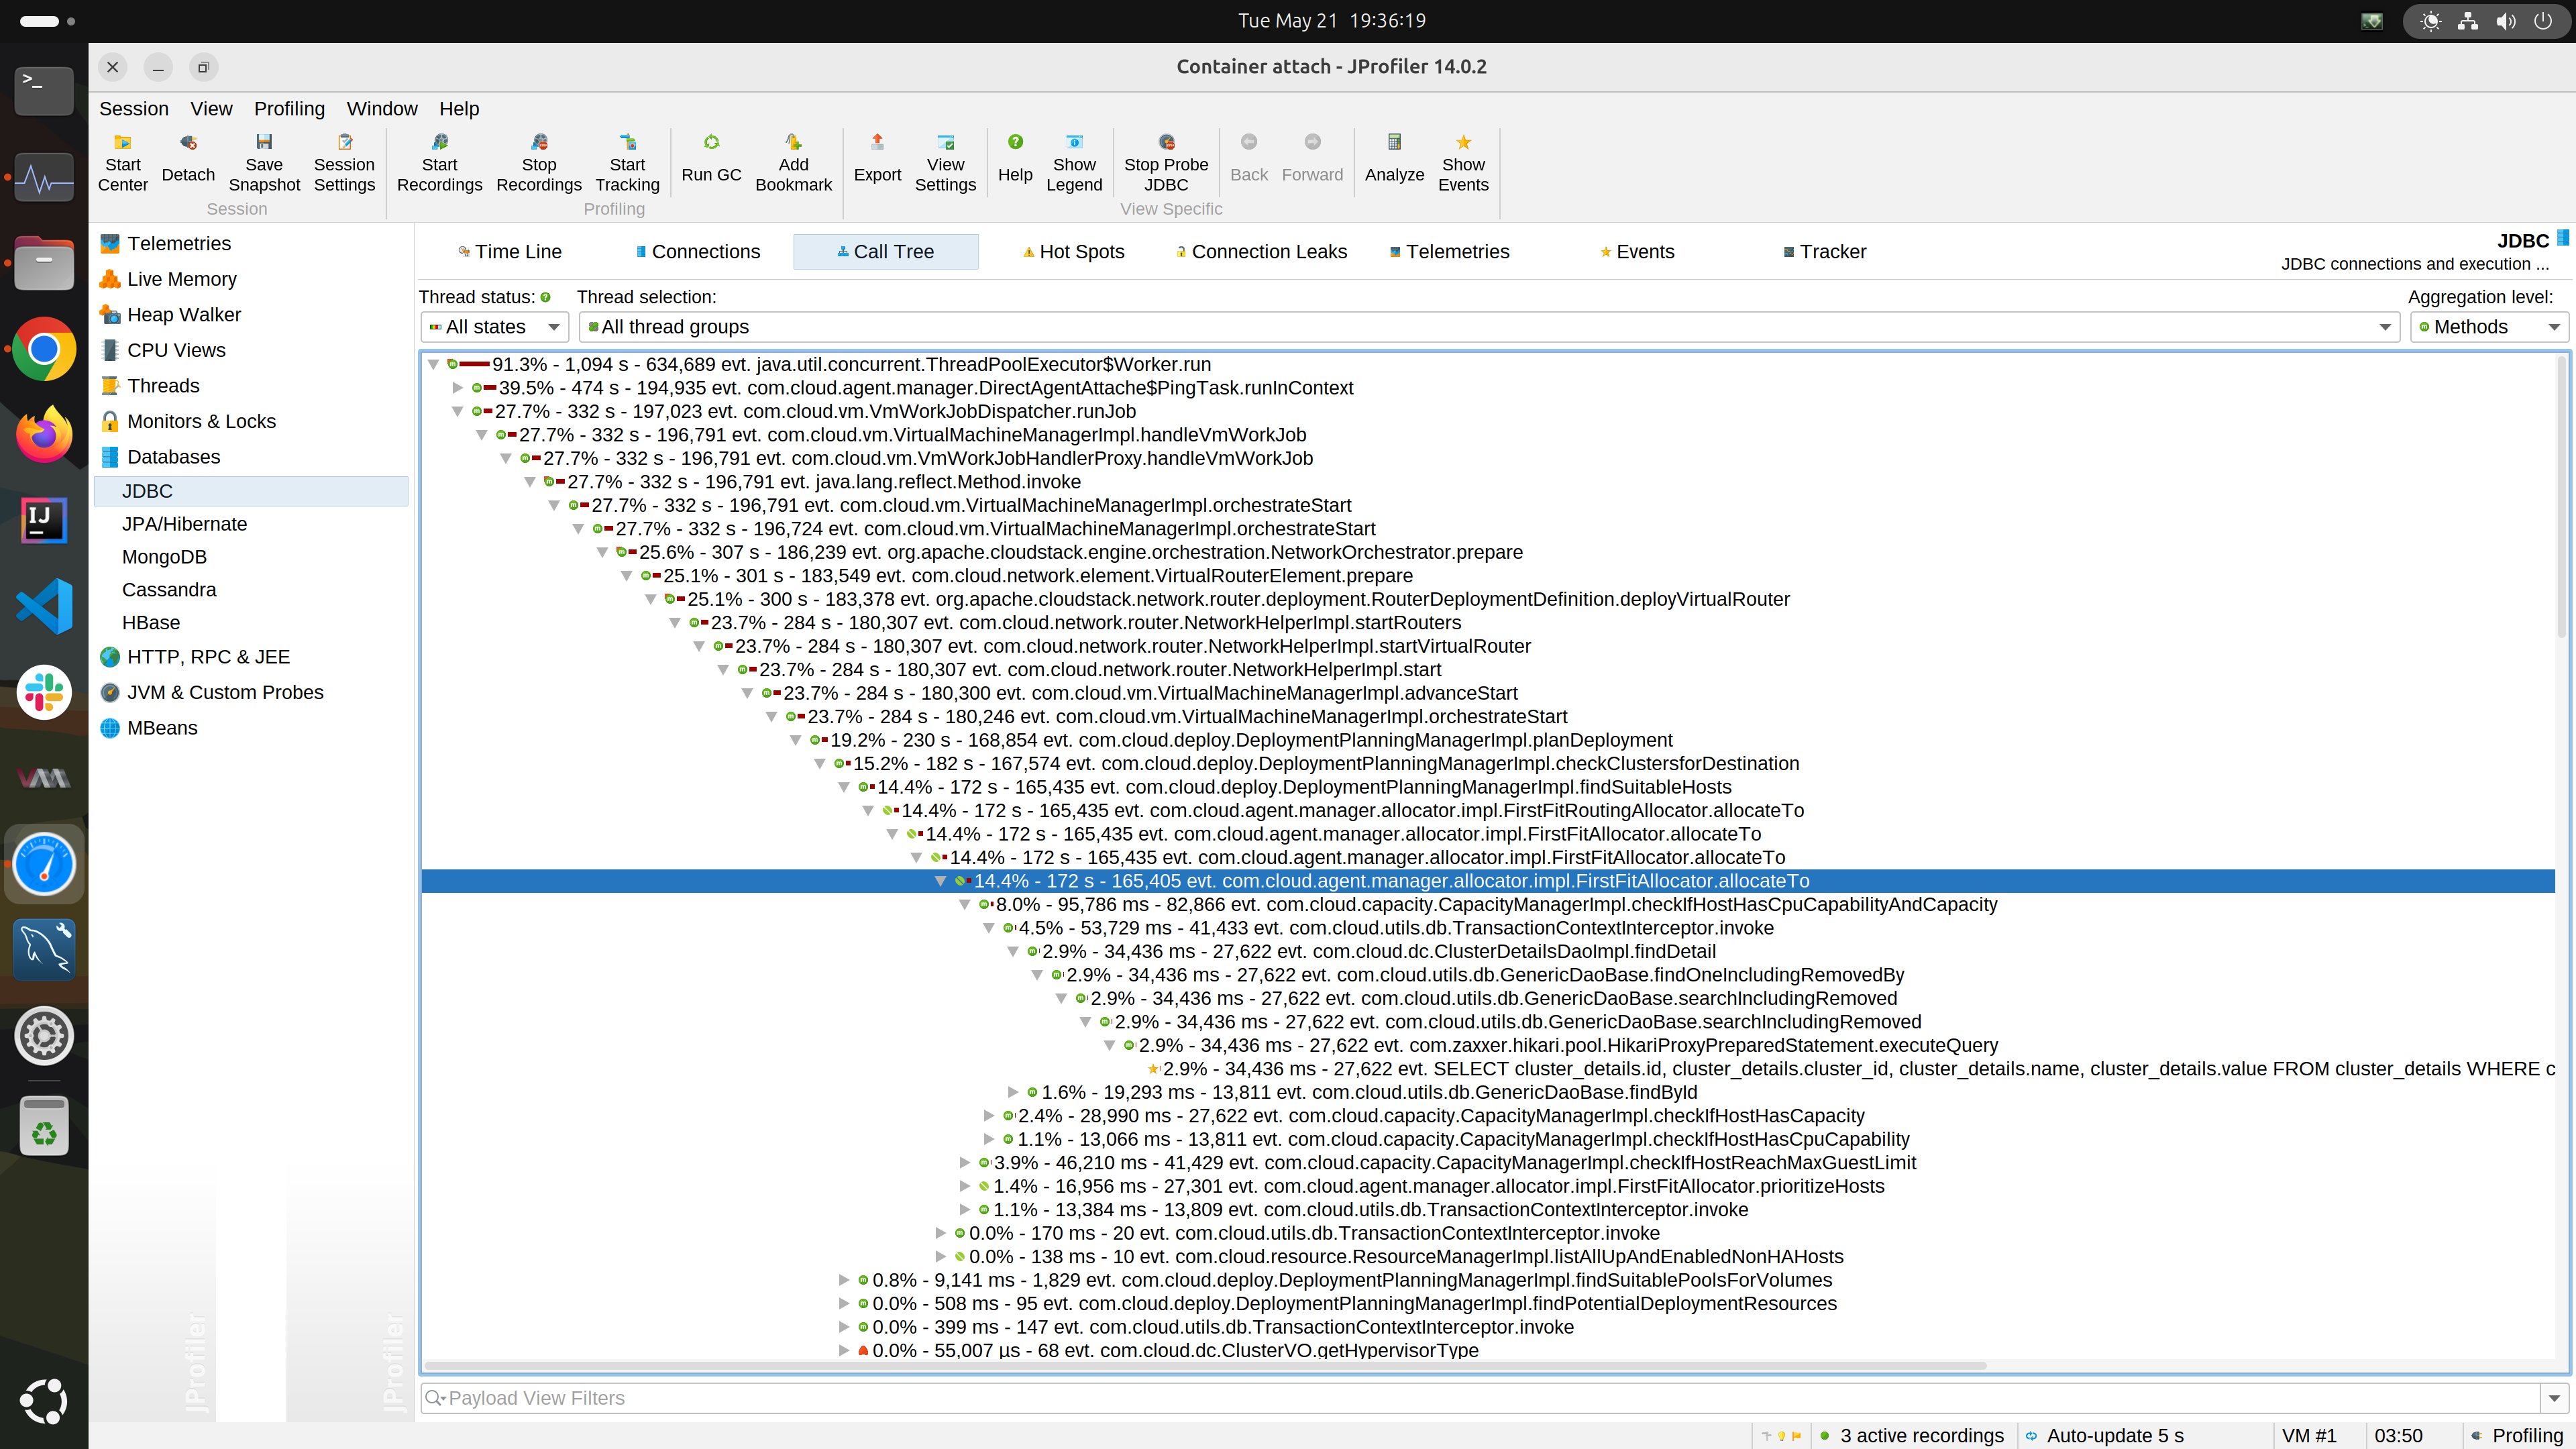Click Stop Probe JDBC icon

1166,143
